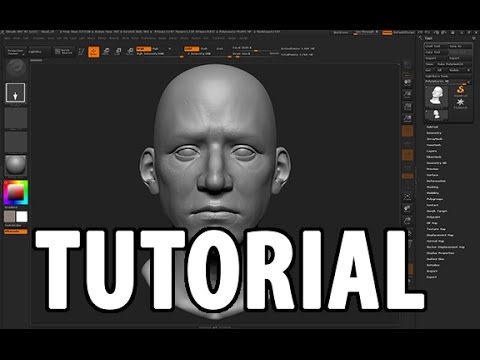The image size is (480, 360).
Task: Expand the Vector Displacement Map section
Action: (446, 247)
